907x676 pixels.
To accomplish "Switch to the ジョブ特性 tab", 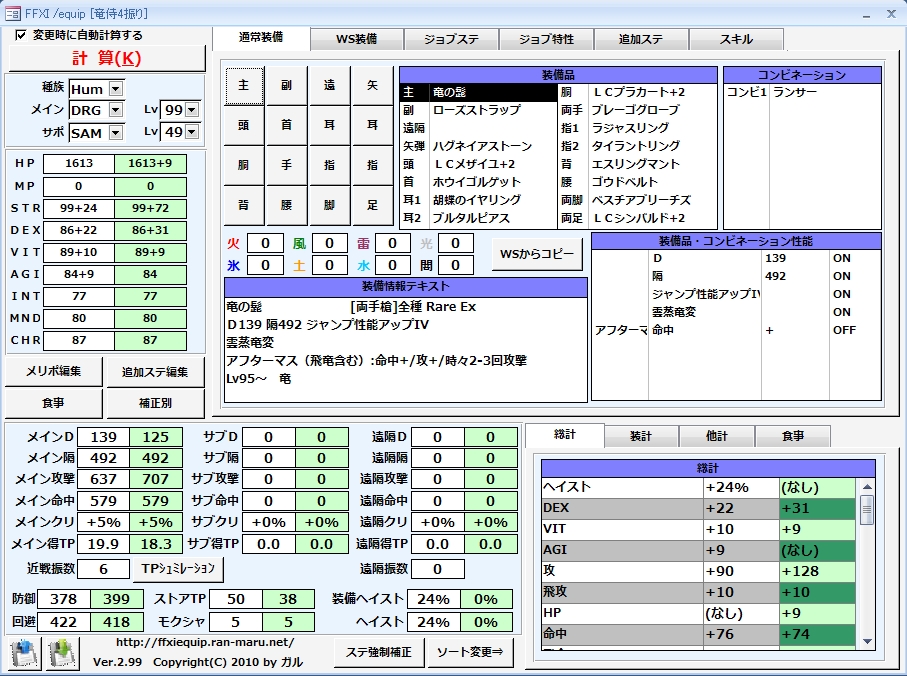I will pyautogui.click(x=546, y=39).
